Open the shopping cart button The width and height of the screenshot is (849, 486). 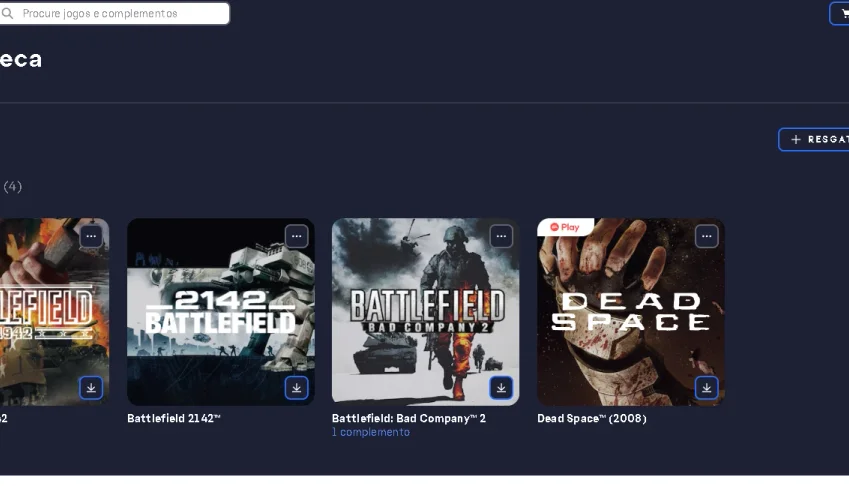click(x=840, y=14)
